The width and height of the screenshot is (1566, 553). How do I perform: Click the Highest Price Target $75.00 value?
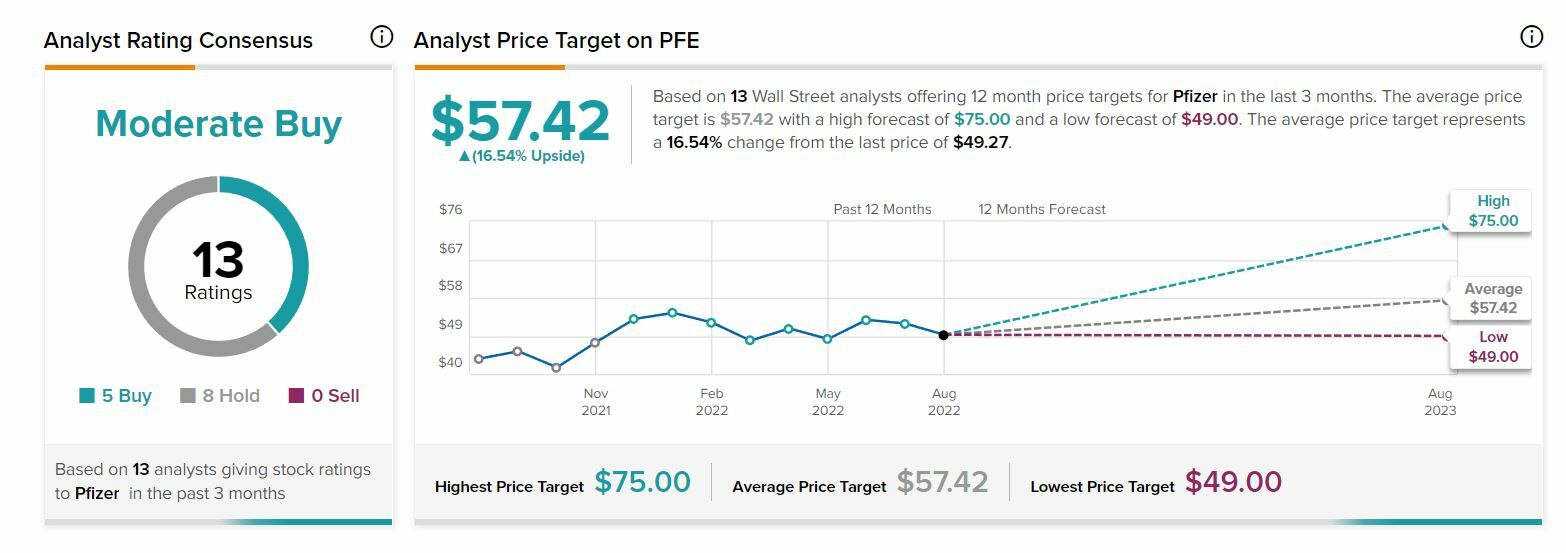coord(642,482)
